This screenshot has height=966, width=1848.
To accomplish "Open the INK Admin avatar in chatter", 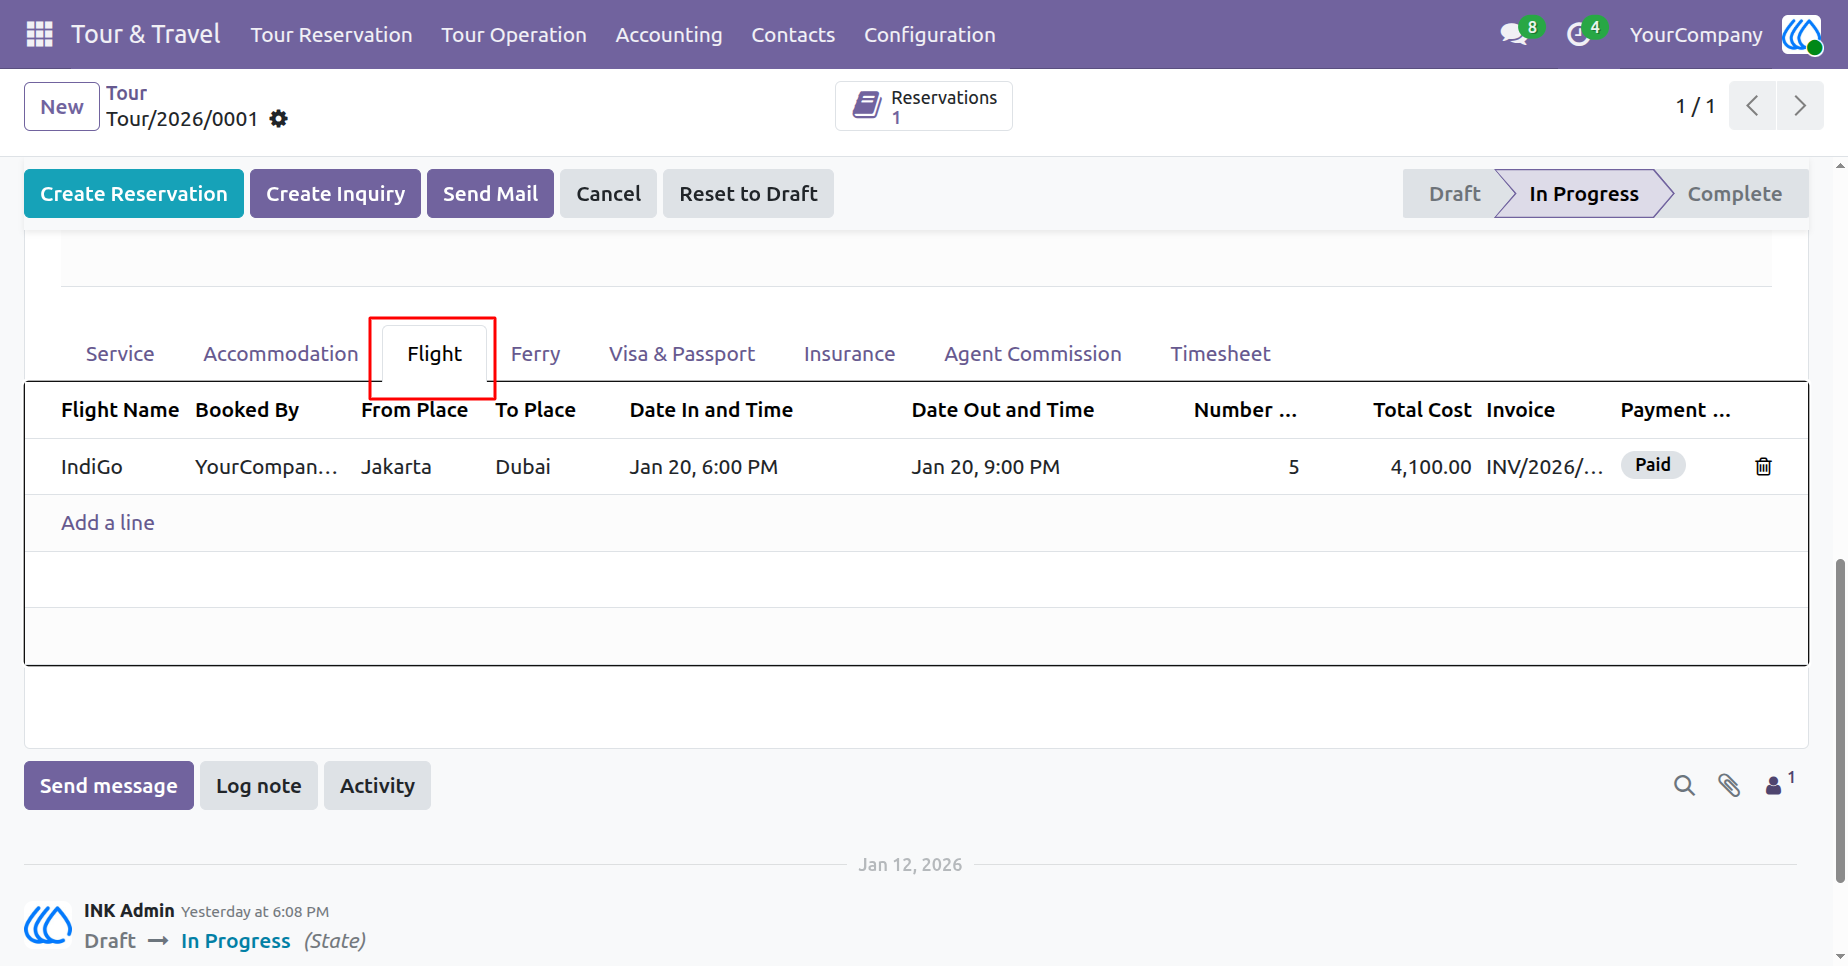I will click(x=48, y=925).
